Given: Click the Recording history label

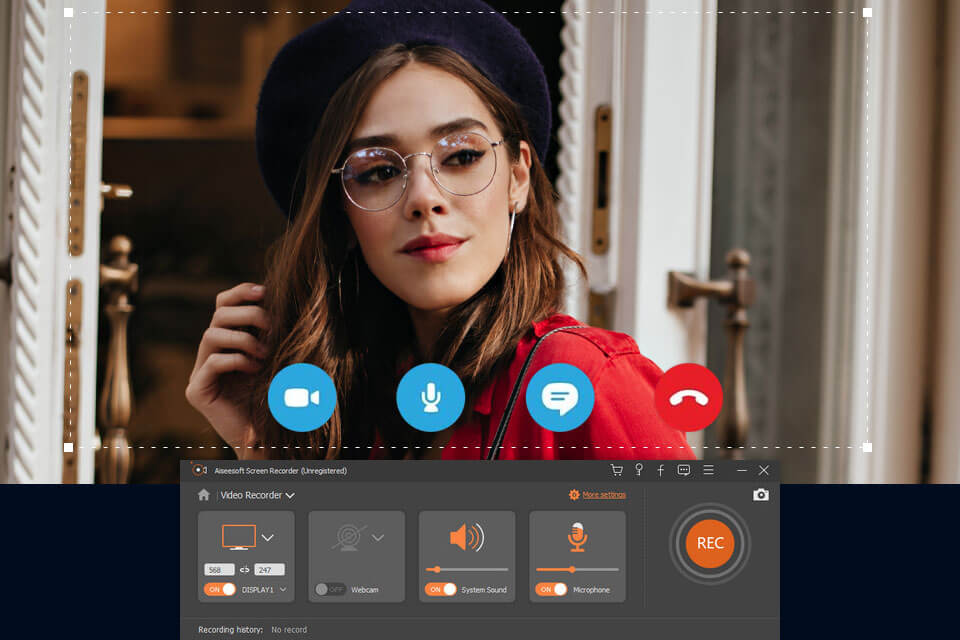Looking at the screenshot, I should 230,630.
